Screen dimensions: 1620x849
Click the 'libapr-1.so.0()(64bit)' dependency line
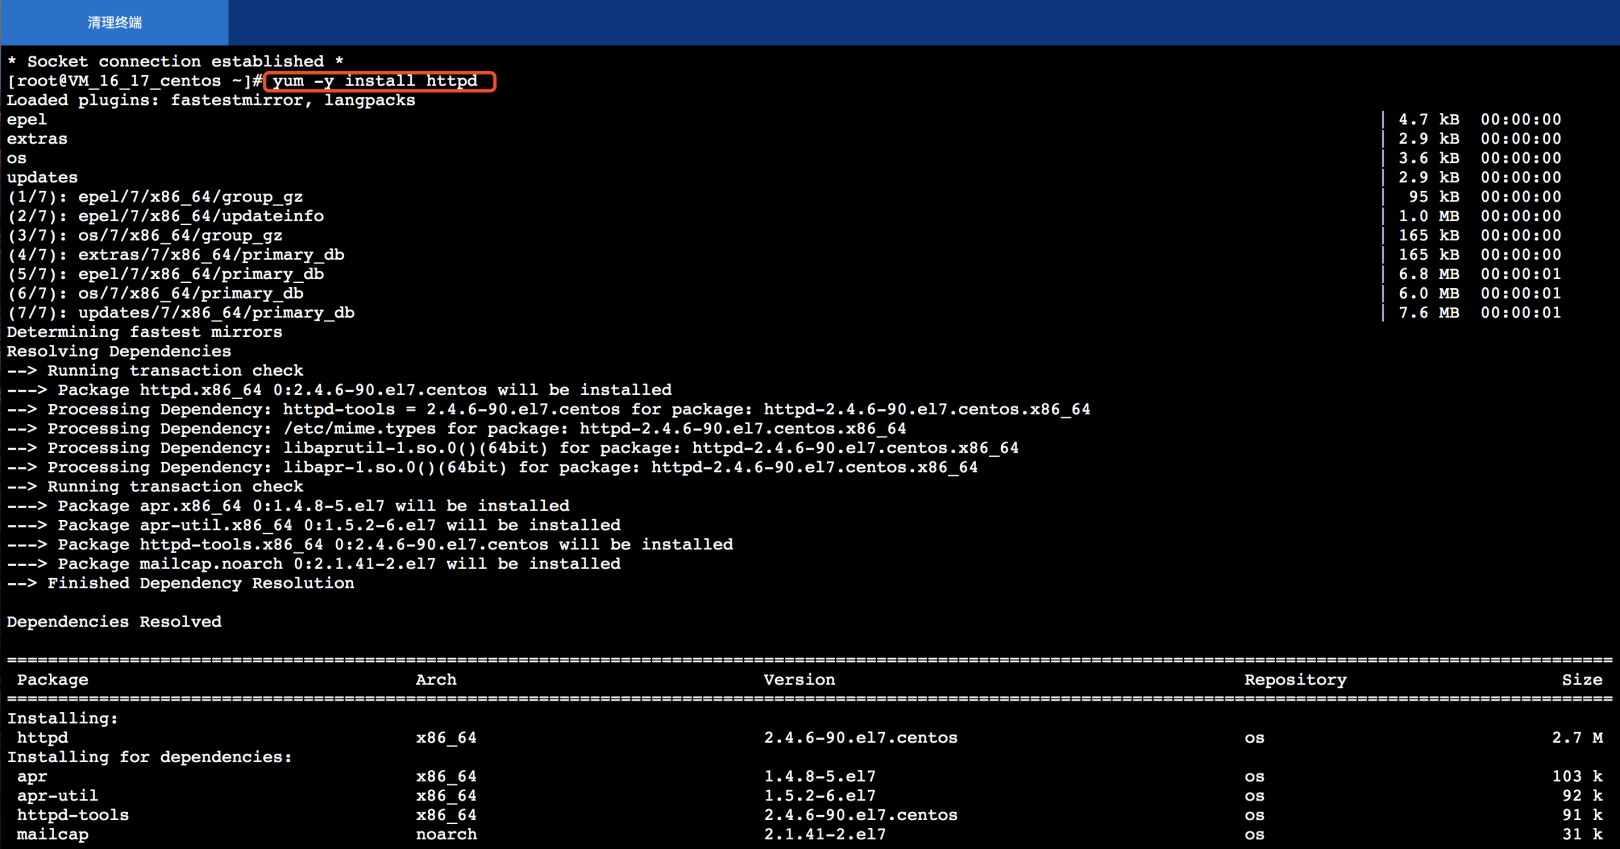pyautogui.click(x=493, y=467)
